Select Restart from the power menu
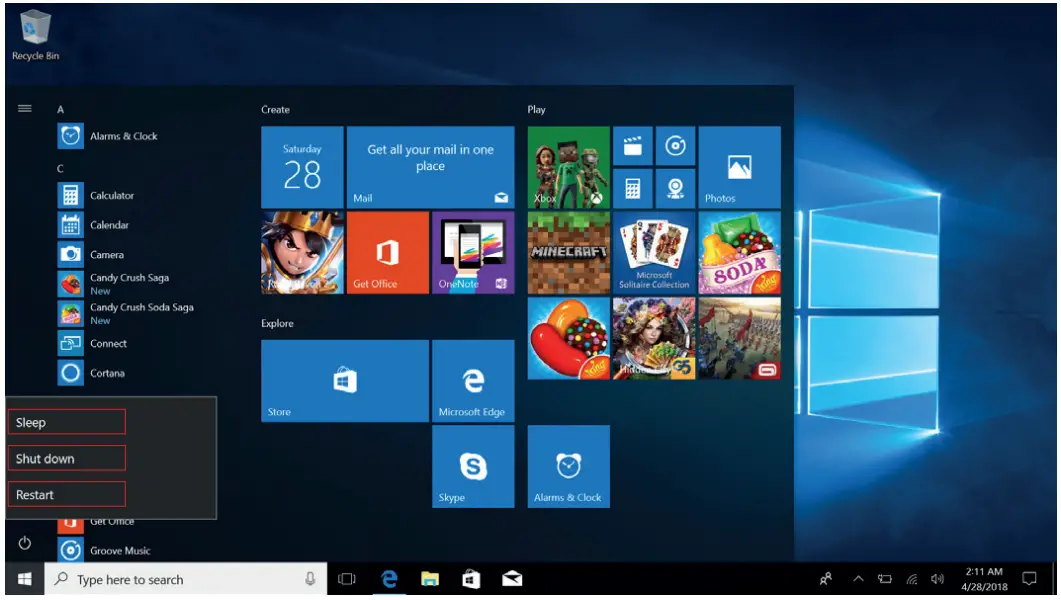1061x600 pixels. (67, 495)
